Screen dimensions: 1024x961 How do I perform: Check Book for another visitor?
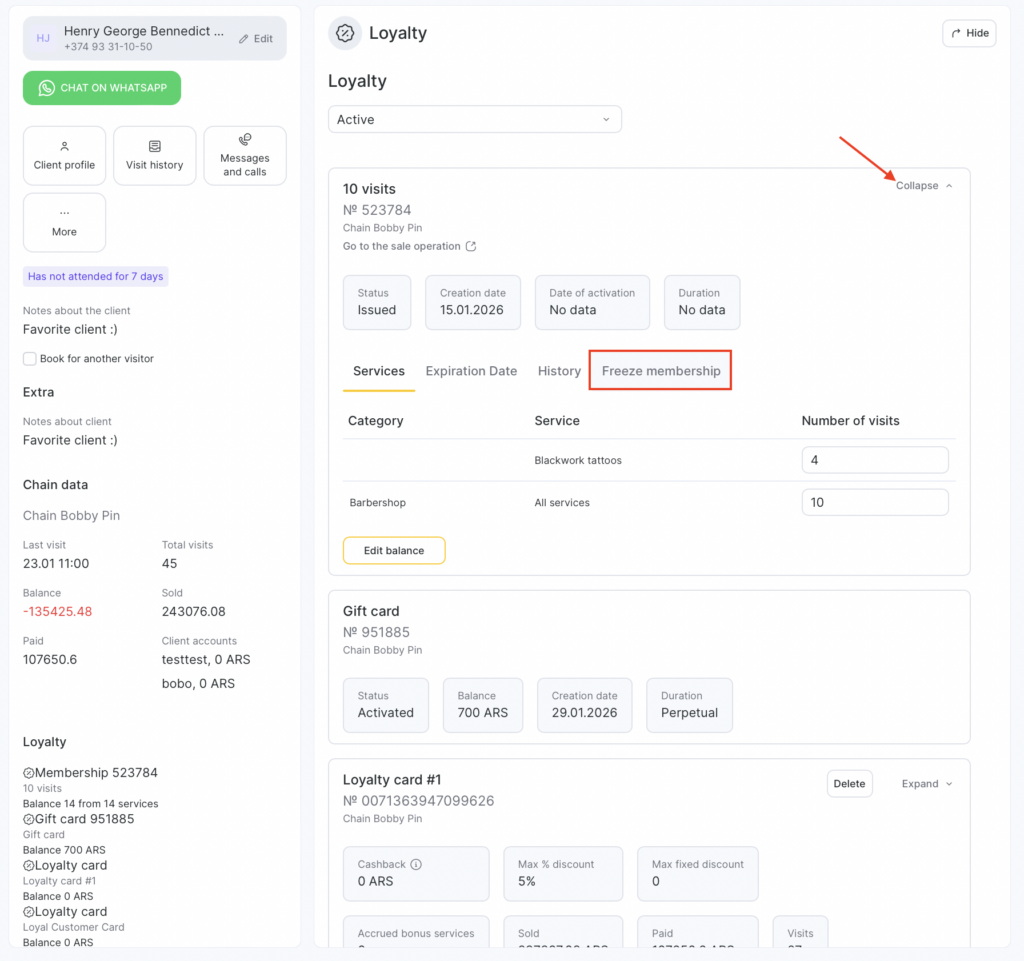click(30, 358)
